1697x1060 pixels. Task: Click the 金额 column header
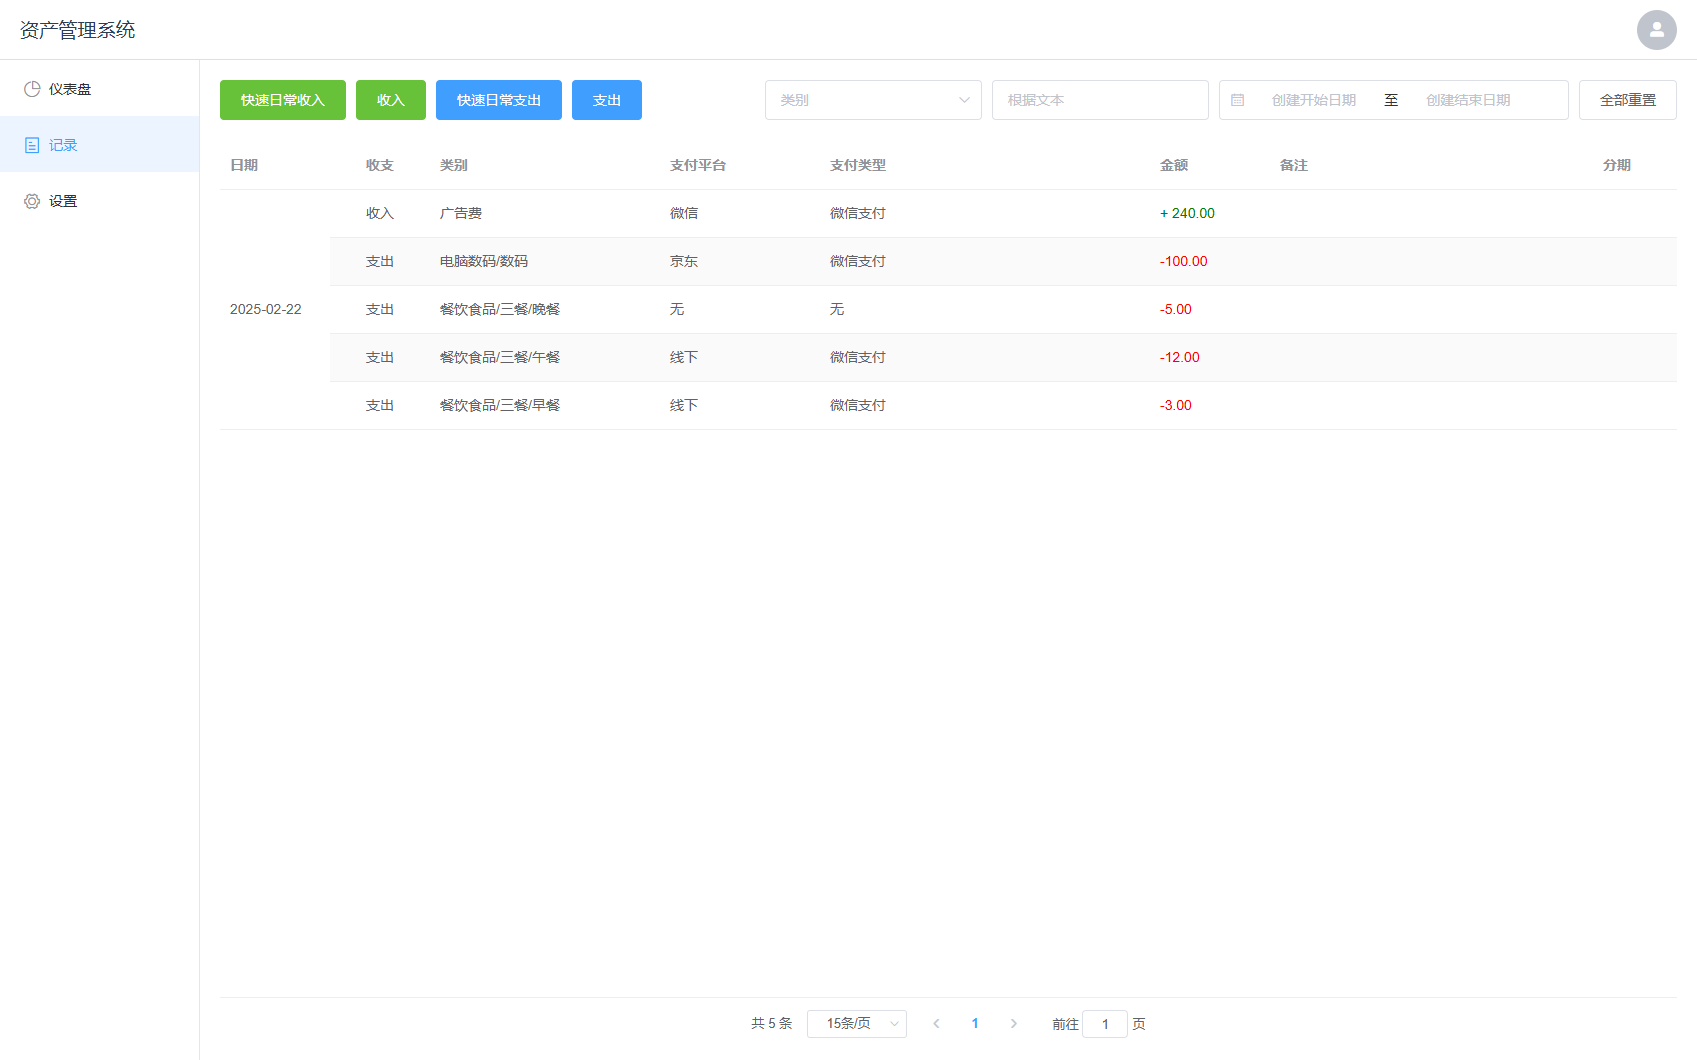click(x=1174, y=165)
